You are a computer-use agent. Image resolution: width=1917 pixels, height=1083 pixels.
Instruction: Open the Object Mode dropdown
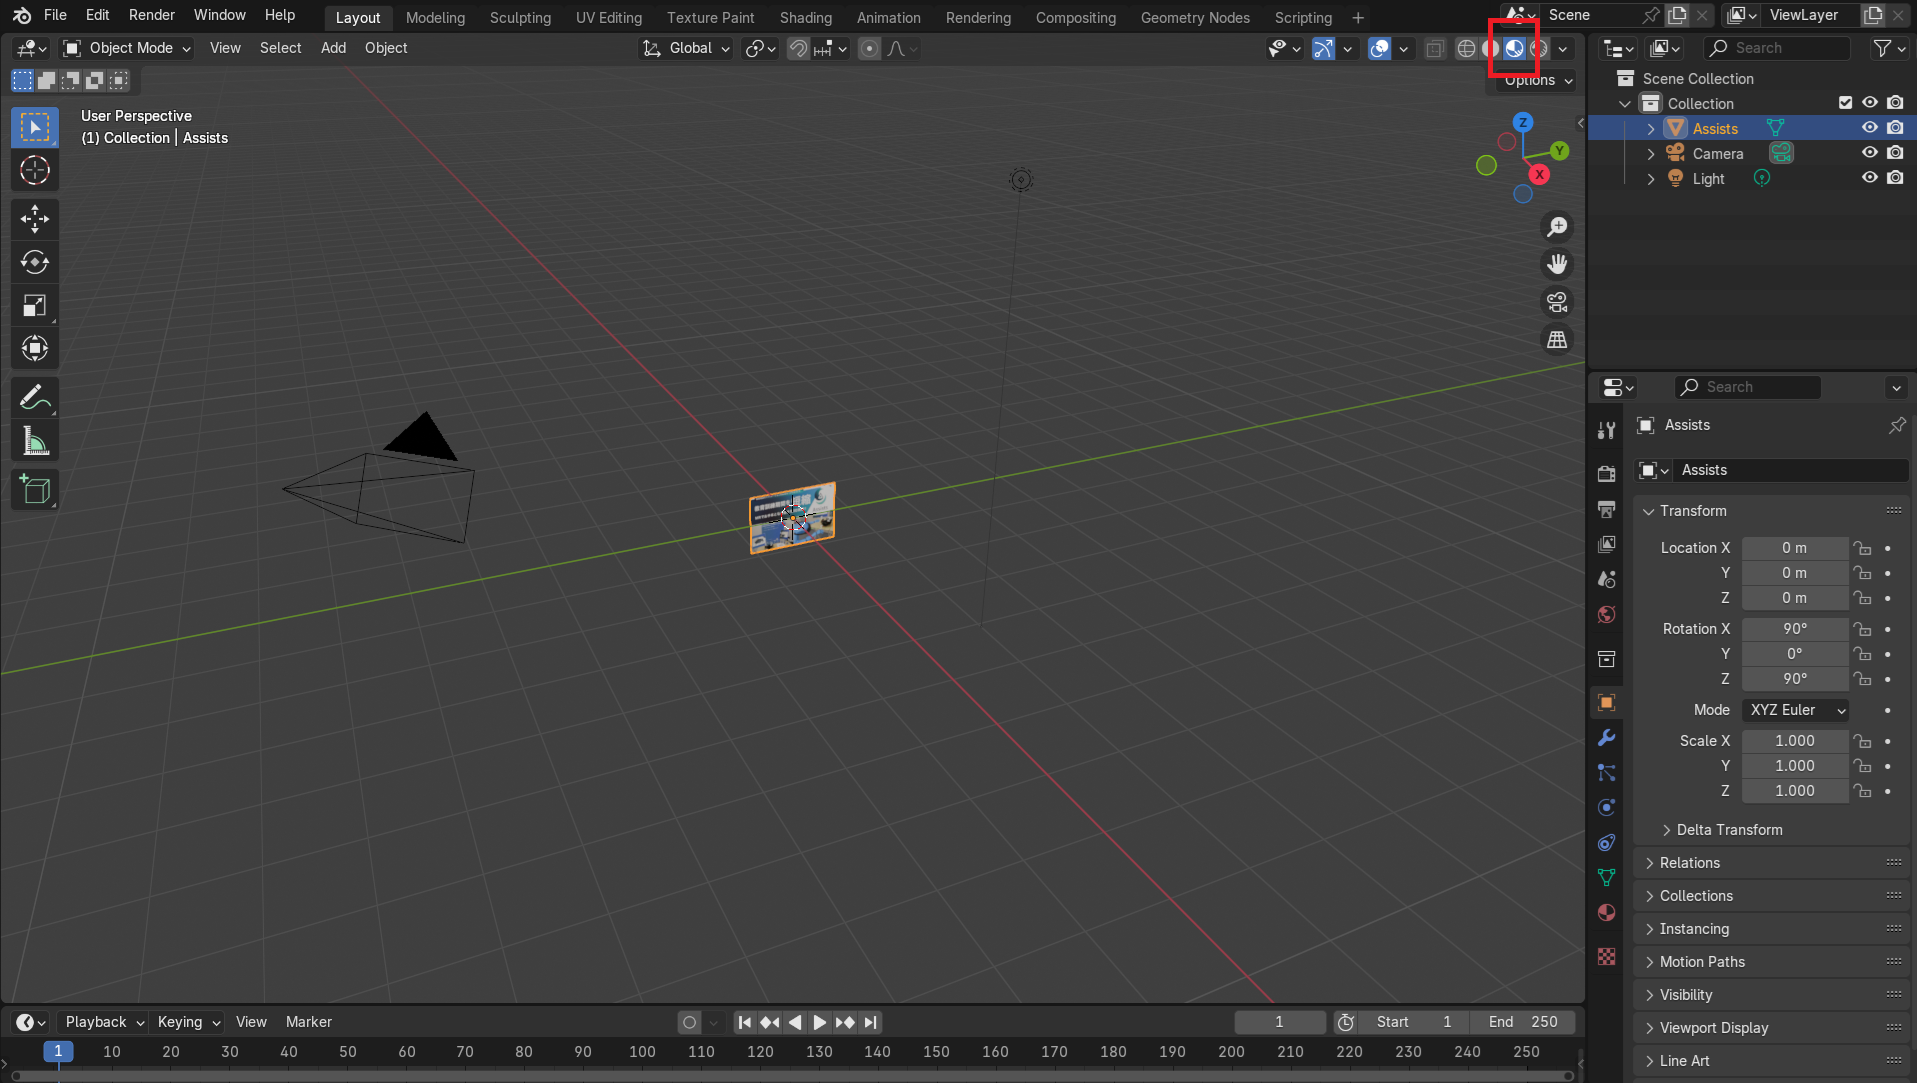coord(126,48)
